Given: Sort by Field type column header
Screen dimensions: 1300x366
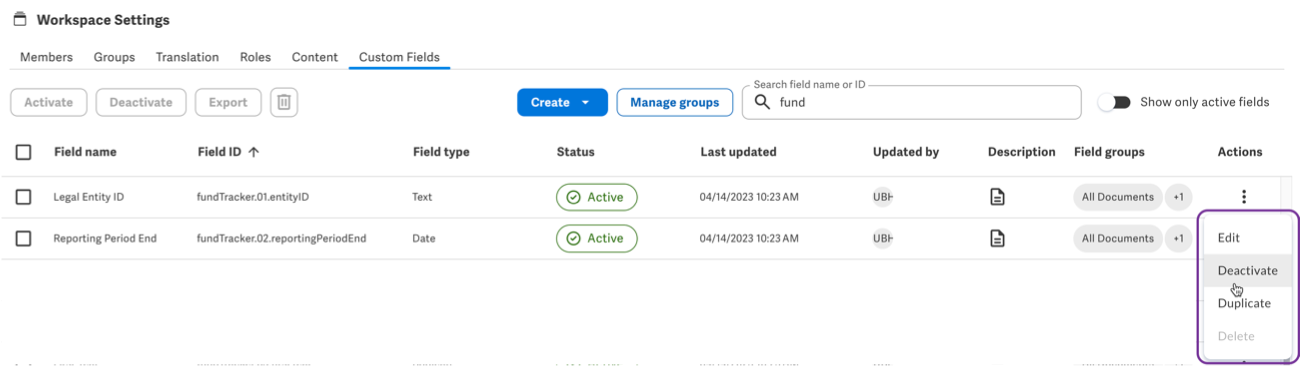Looking at the screenshot, I should point(441,152).
